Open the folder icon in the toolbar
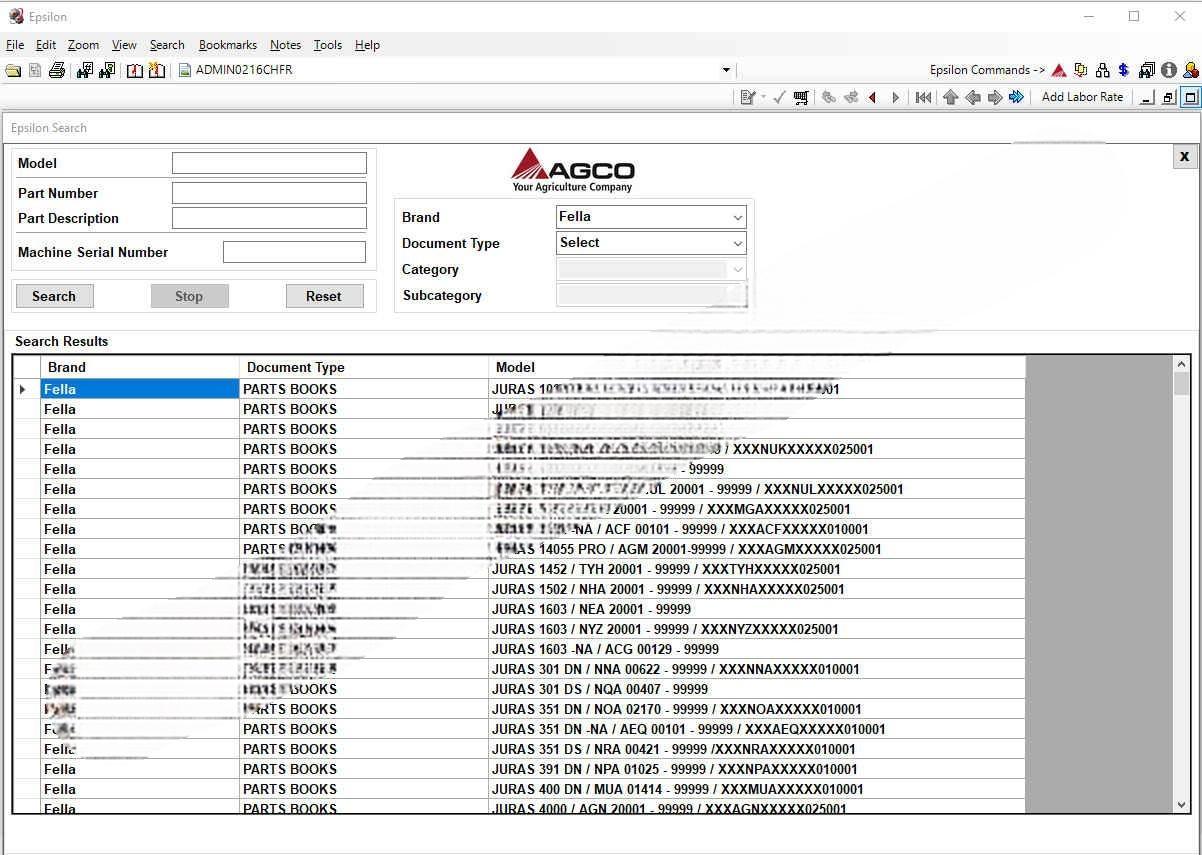Image resolution: width=1202 pixels, height=855 pixels. click(x=13, y=70)
